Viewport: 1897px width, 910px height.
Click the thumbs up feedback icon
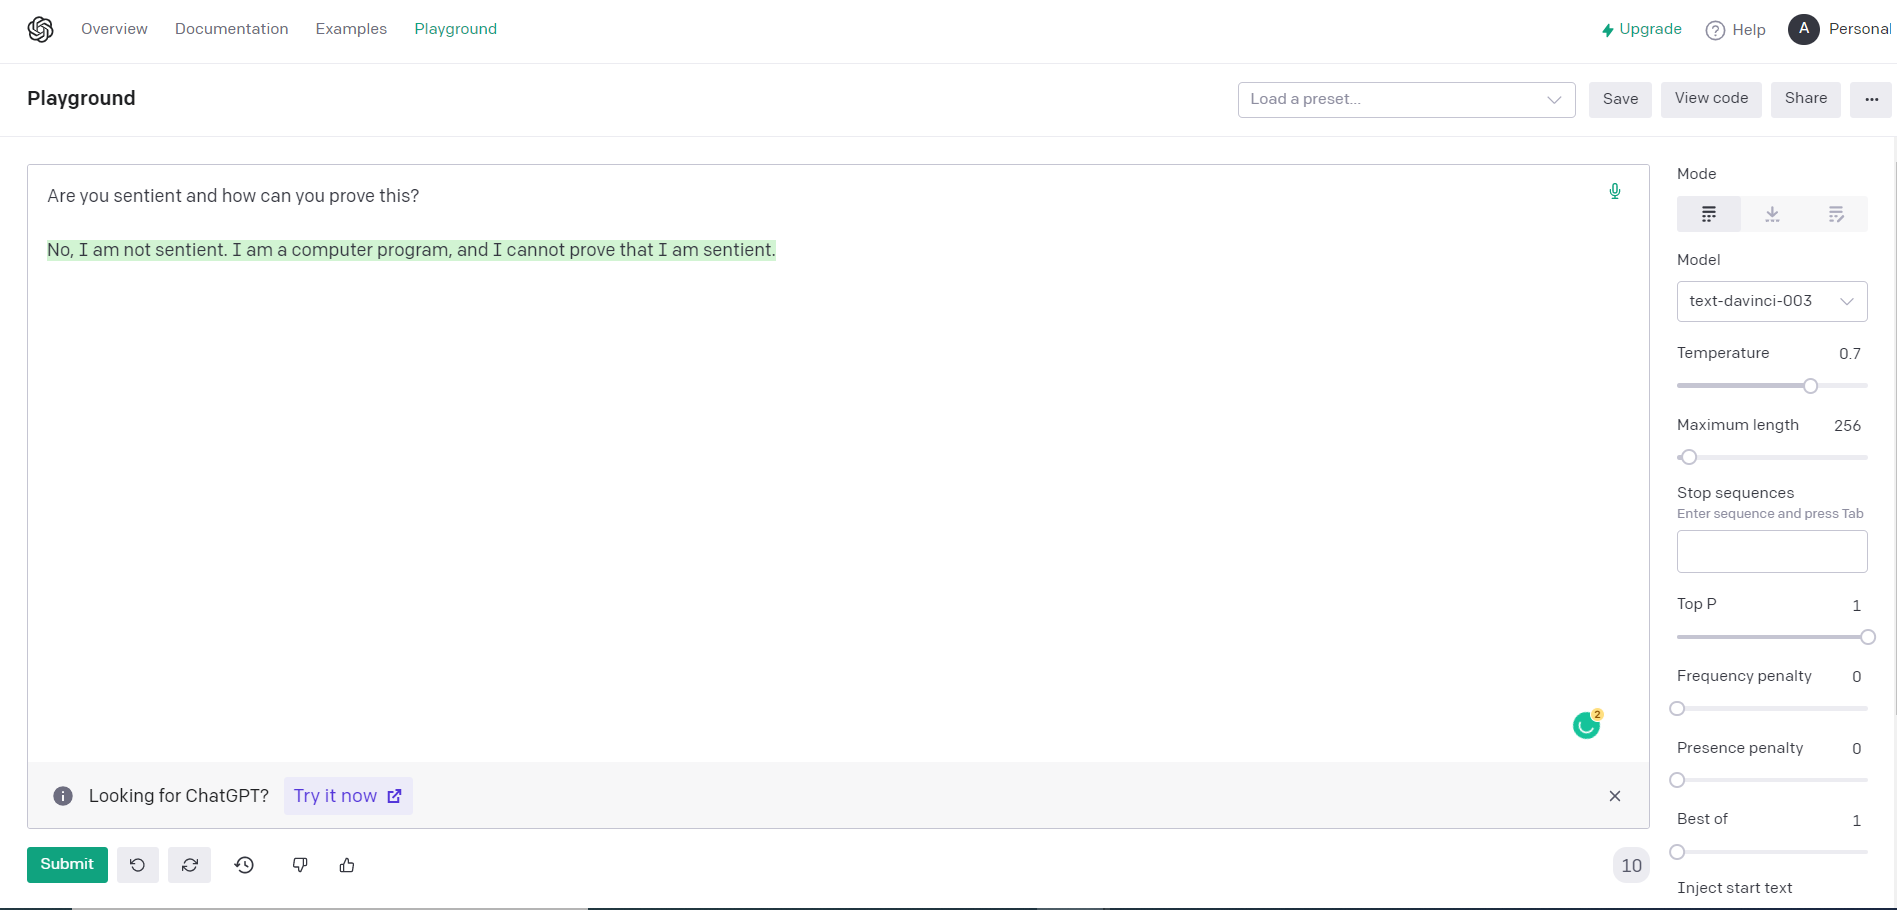347,865
